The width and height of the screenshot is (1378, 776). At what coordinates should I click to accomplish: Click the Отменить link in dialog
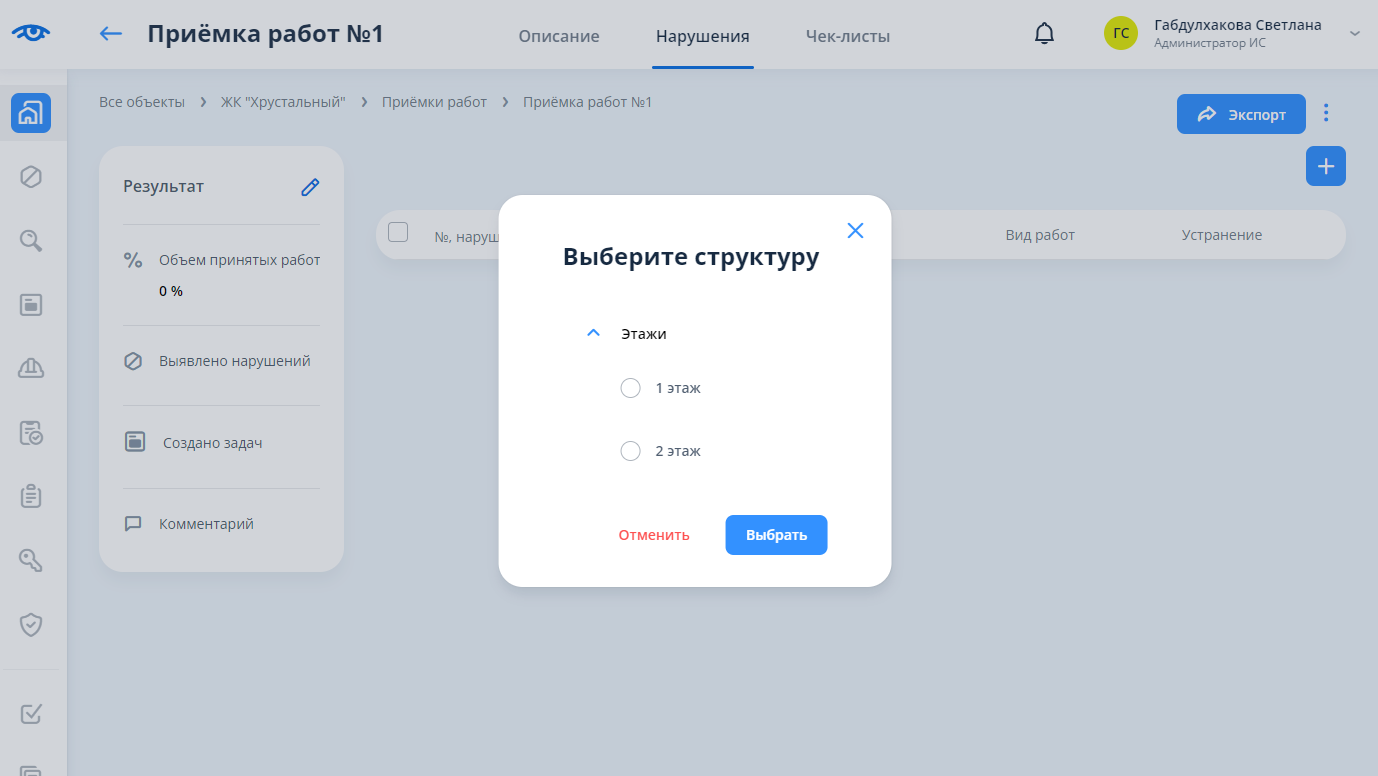click(x=654, y=535)
